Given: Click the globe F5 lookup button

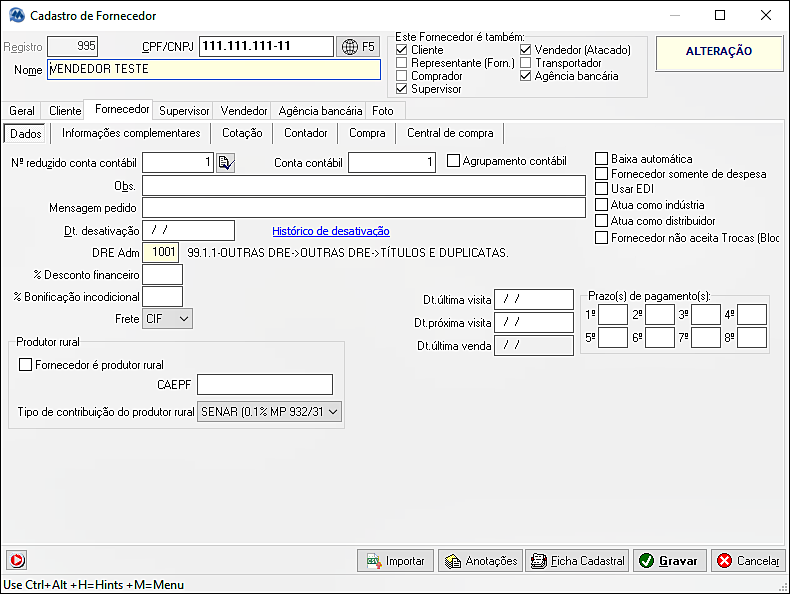Looking at the screenshot, I should point(358,47).
